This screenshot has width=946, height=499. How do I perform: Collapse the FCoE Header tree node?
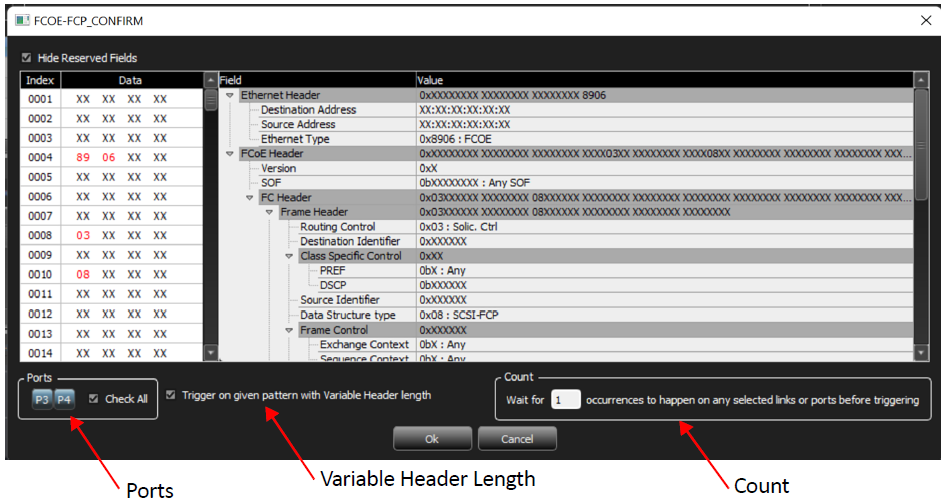pyautogui.click(x=230, y=154)
